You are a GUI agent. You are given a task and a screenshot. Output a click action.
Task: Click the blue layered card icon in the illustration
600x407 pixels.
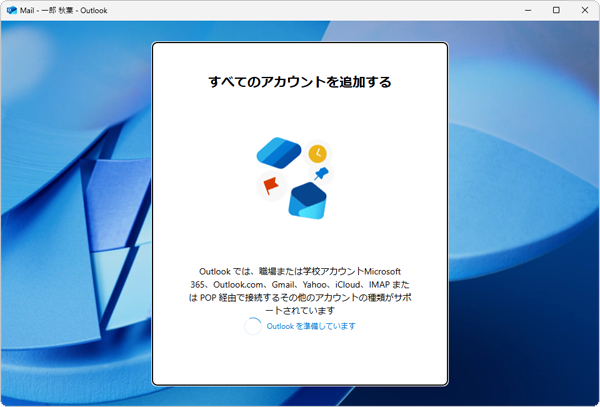pyautogui.click(x=279, y=153)
